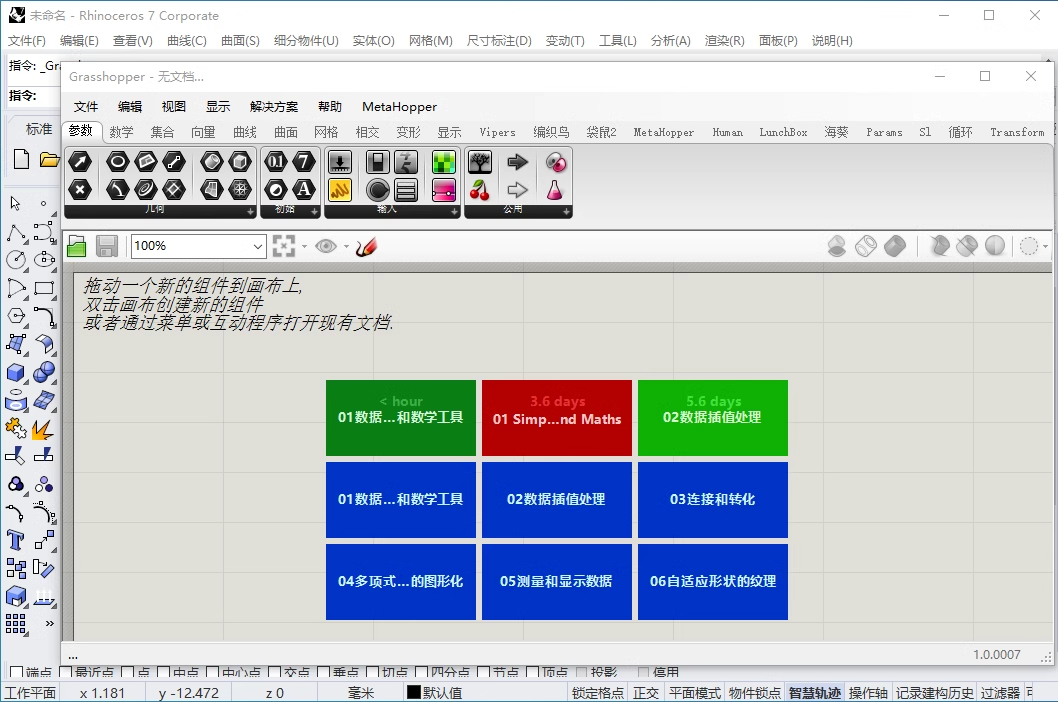Toggle 锁定格点 in Rhino status bar
1058x702 pixels.
(598, 693)
